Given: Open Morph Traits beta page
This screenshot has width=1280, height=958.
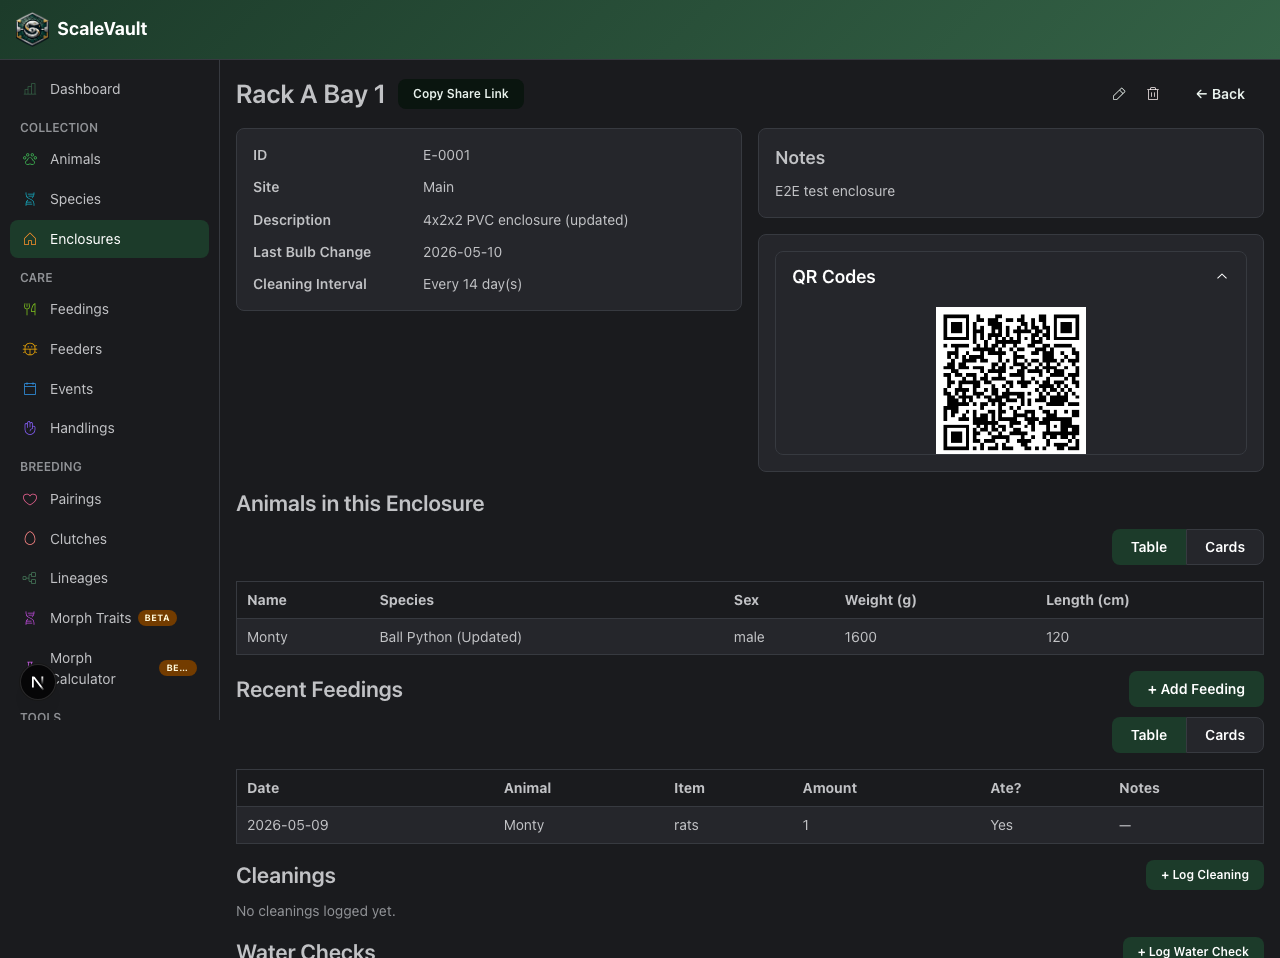Looking at the screenshot, I should (x=110, y=618).
